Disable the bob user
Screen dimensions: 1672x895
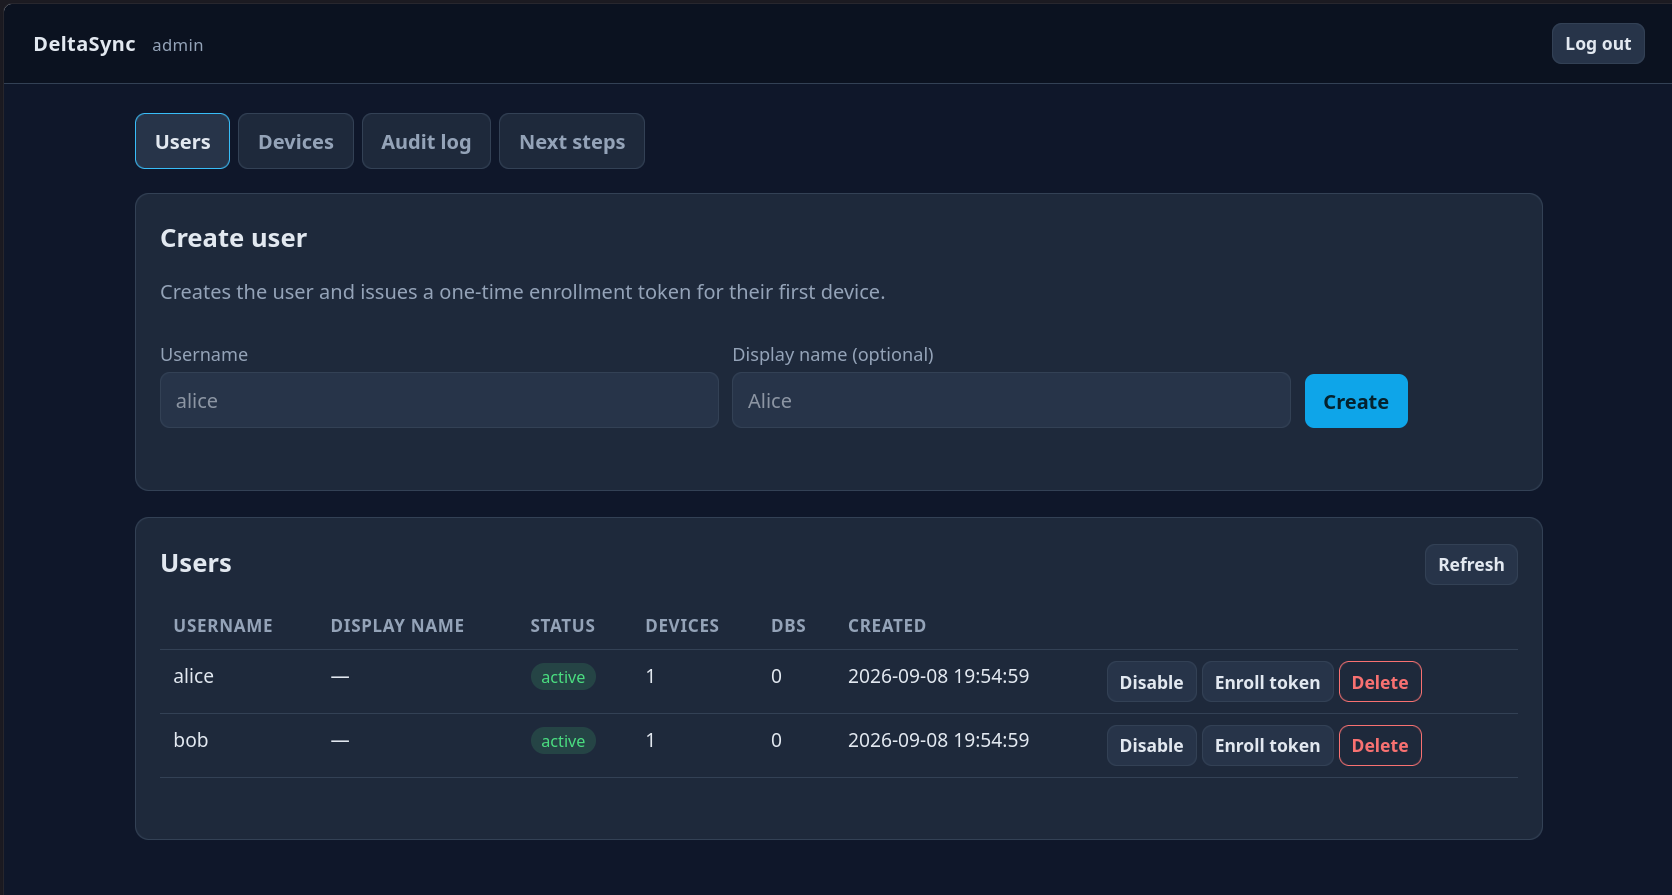click(x=1151, y=745)
